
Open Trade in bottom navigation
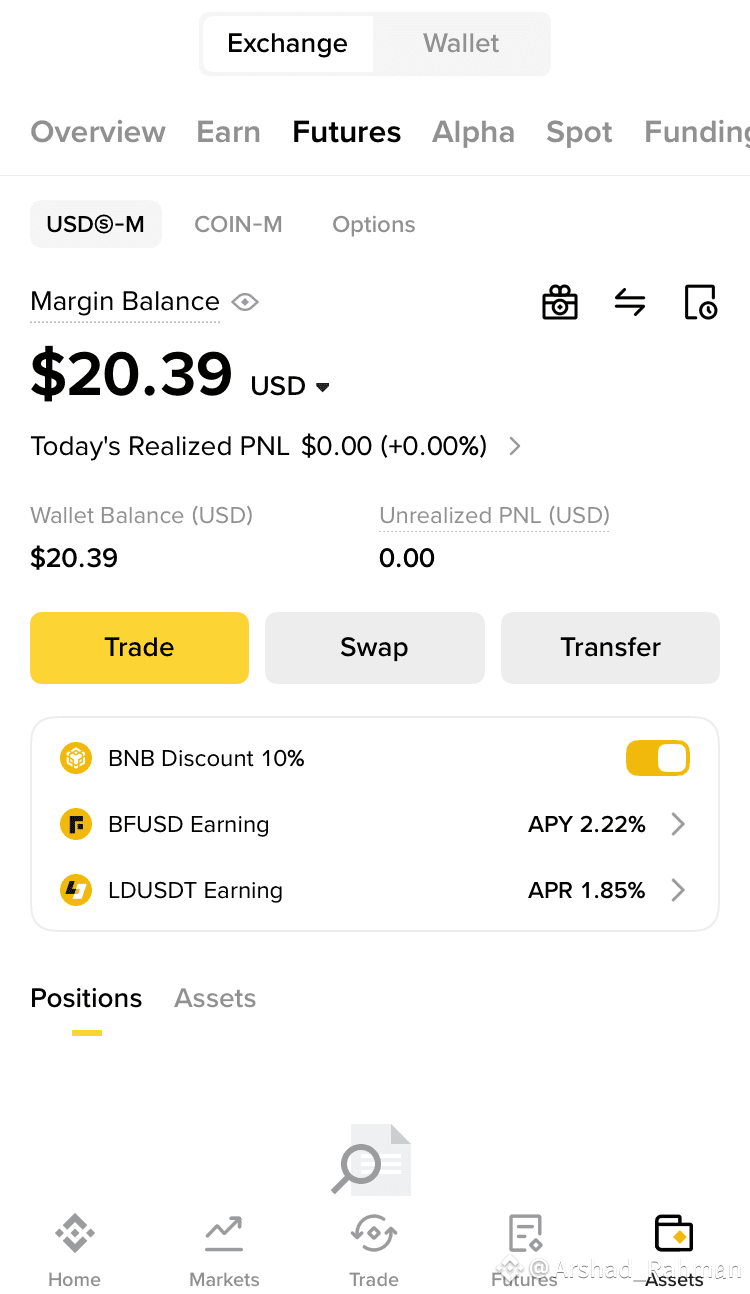(x=374, y=1250)
